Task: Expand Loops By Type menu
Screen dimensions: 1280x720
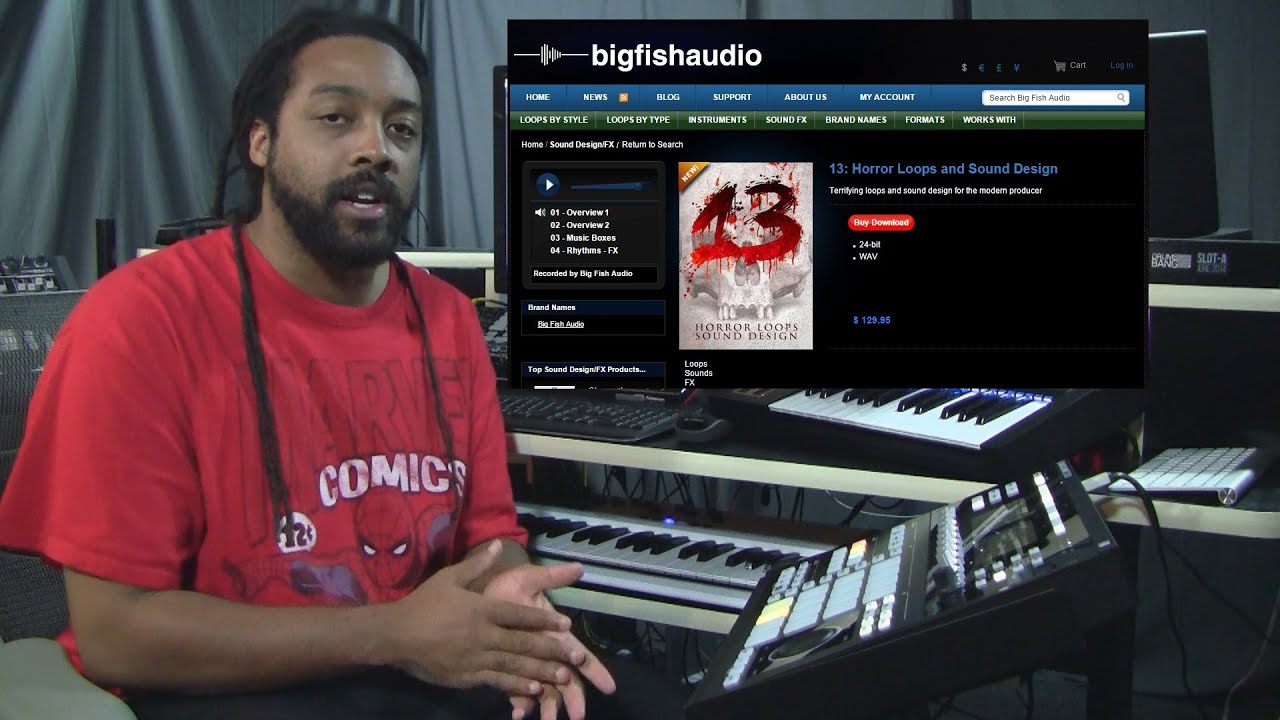Action: click(638, 120)
